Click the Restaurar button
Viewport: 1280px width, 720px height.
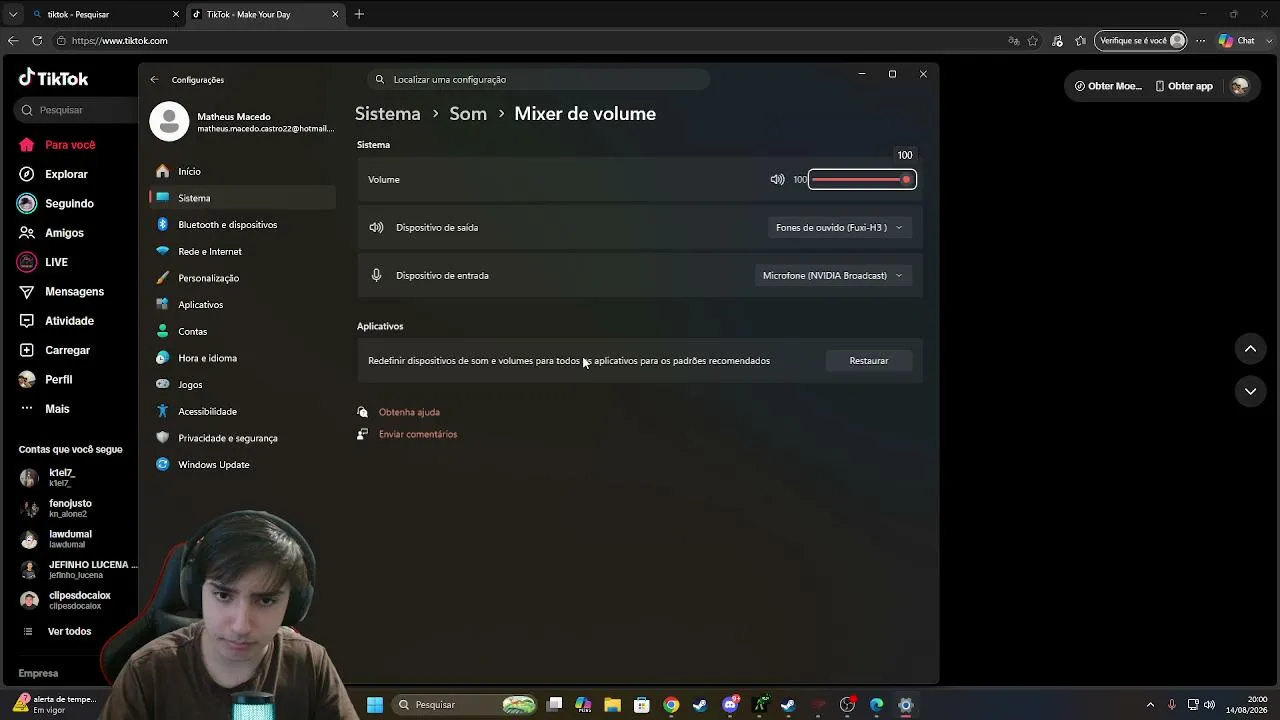[869, 361]
